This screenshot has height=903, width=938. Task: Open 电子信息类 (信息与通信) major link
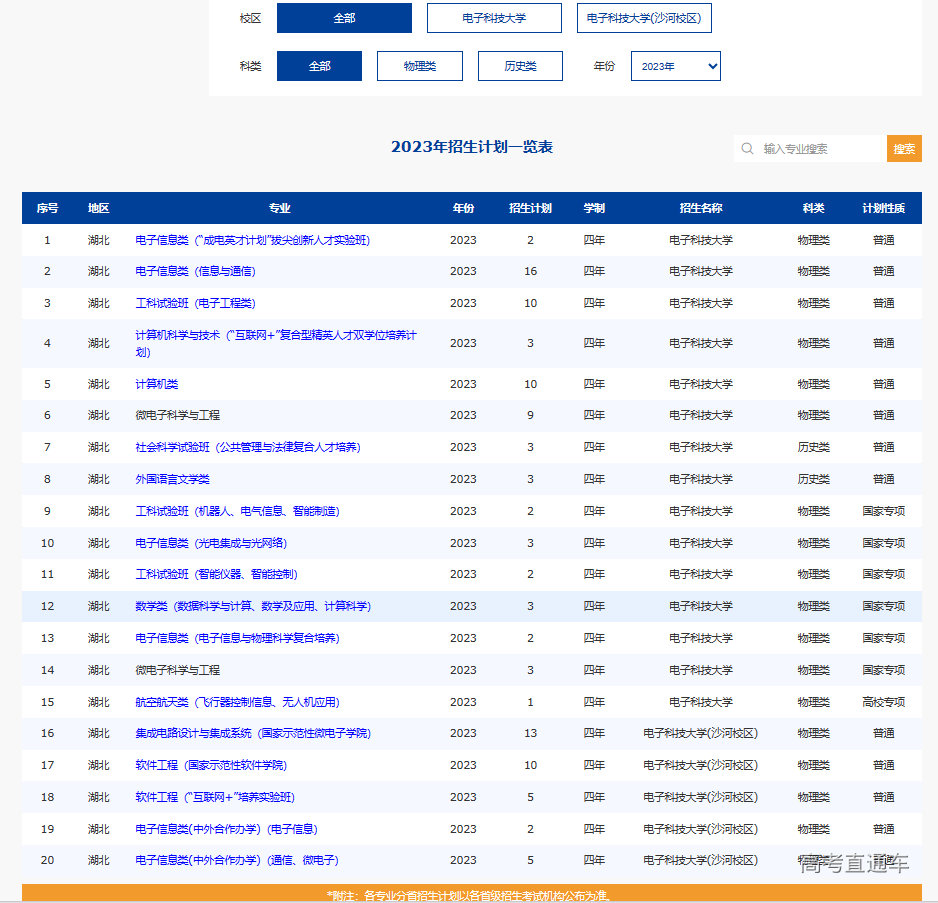click(x=195, y=271)
